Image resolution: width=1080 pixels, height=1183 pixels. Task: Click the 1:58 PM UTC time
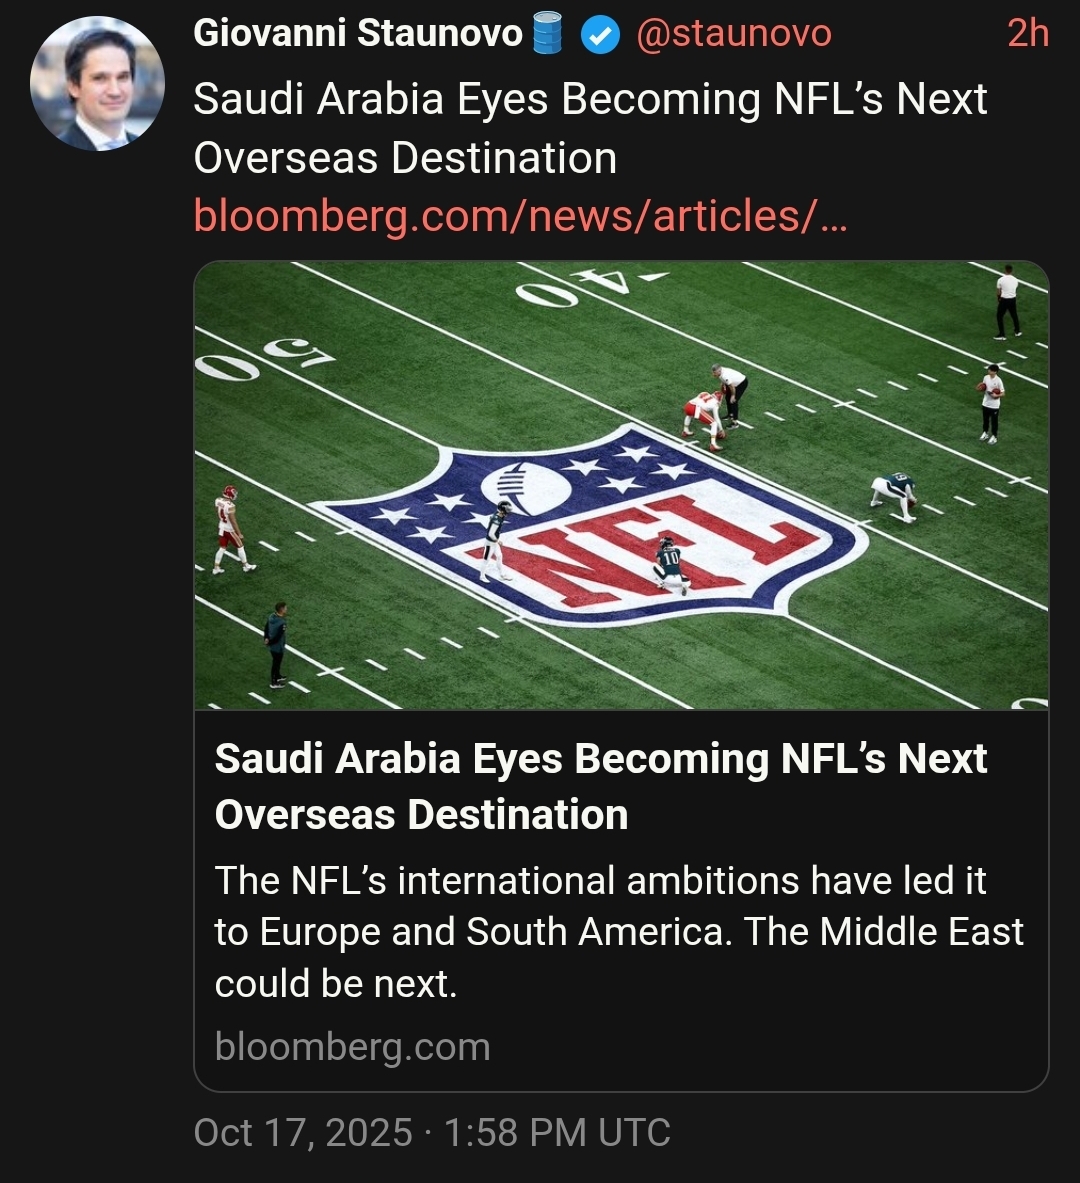click(x=557, y=1133)
